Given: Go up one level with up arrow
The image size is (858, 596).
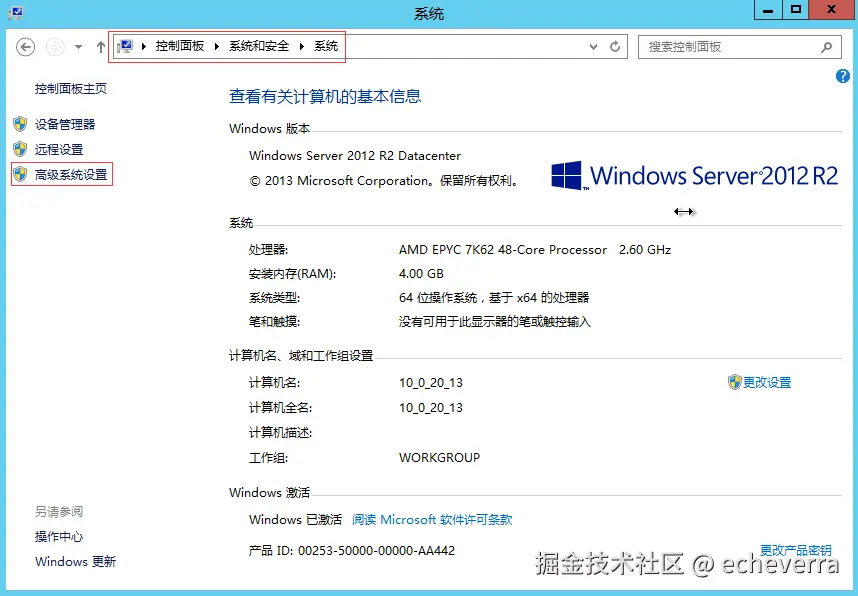Looking at the screenshot, I should pos(101,47).
